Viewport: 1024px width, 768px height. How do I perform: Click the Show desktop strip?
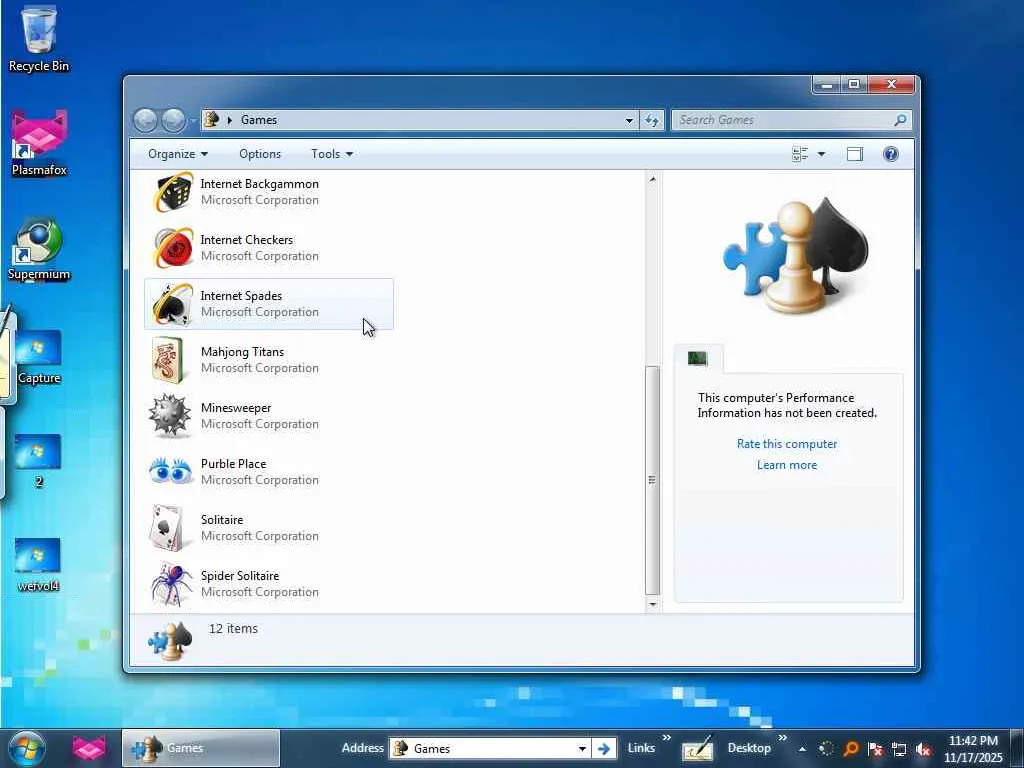[1017, 748]
